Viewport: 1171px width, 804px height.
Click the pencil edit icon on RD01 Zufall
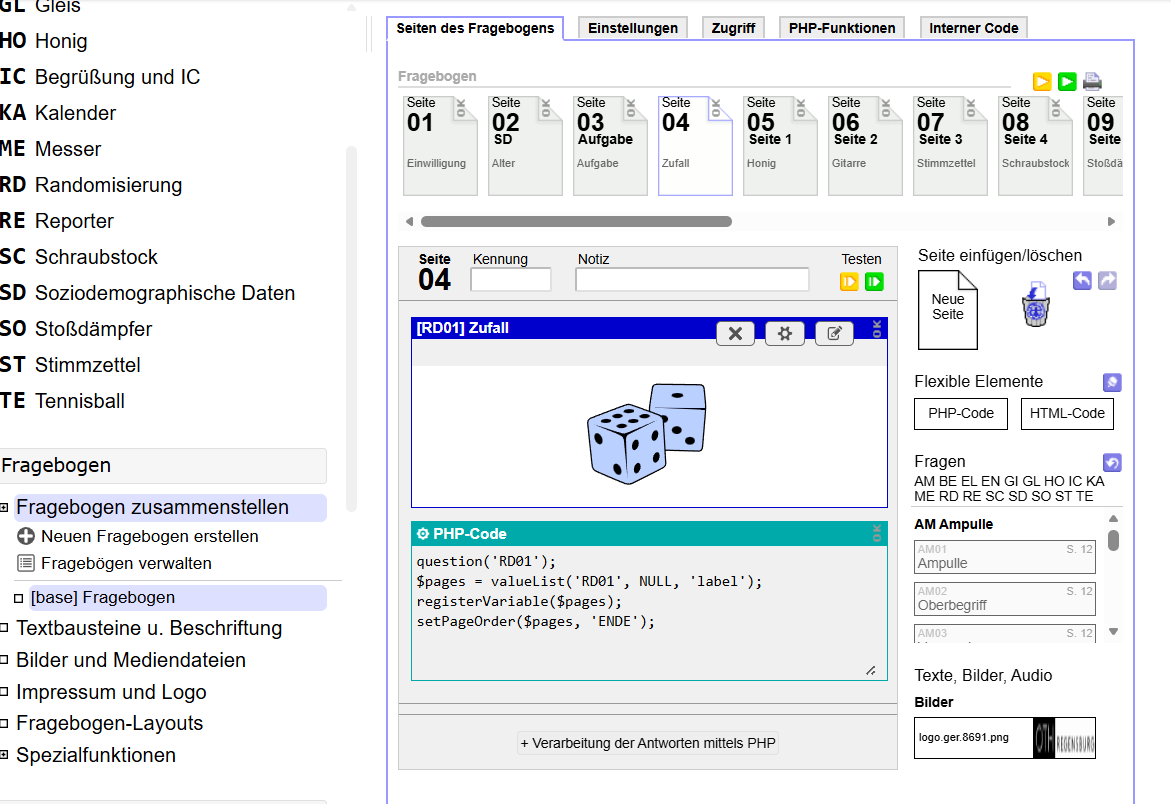[834, 334]
